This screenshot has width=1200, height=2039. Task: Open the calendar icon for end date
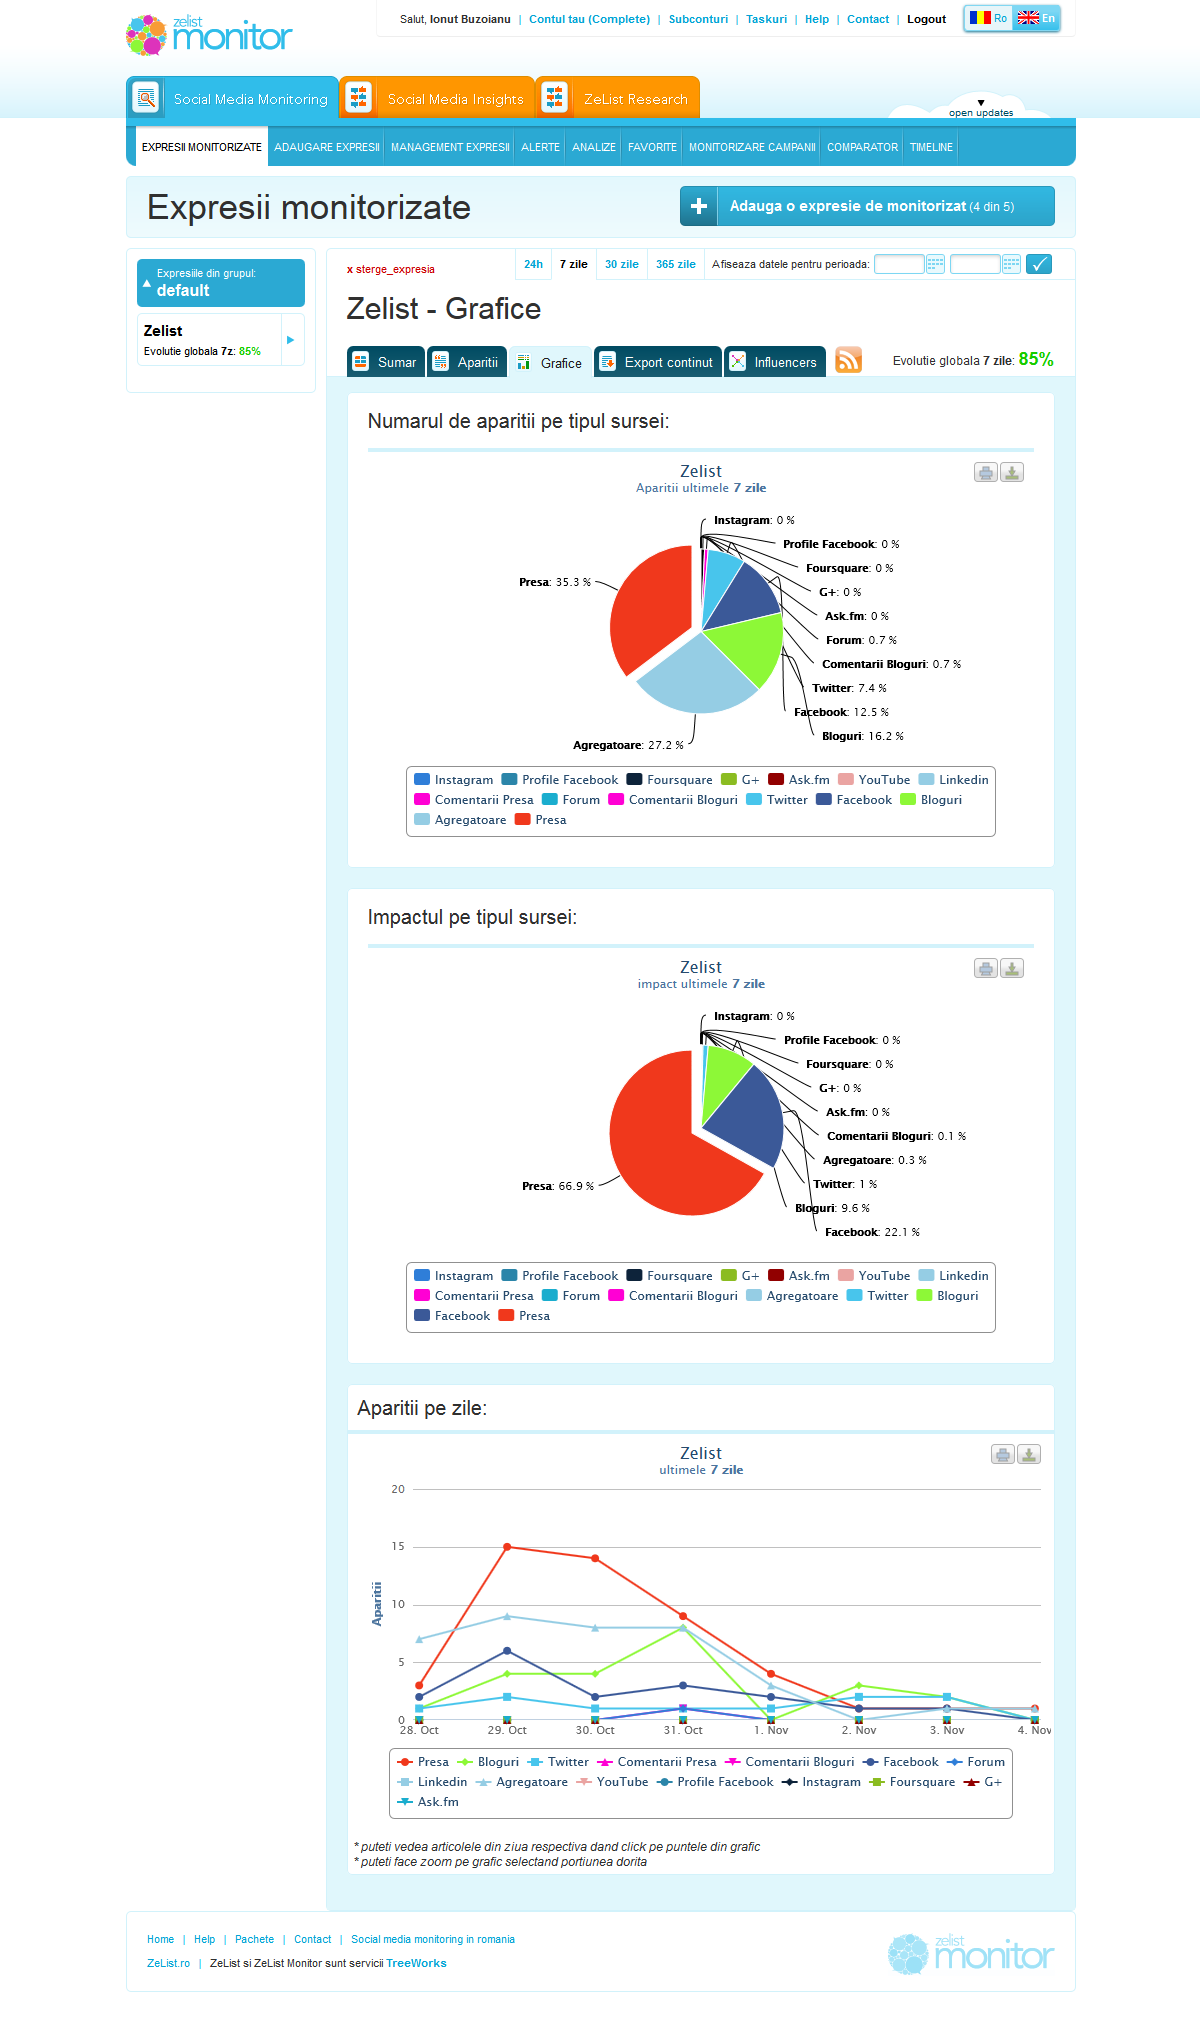[x=1011, y=264]
